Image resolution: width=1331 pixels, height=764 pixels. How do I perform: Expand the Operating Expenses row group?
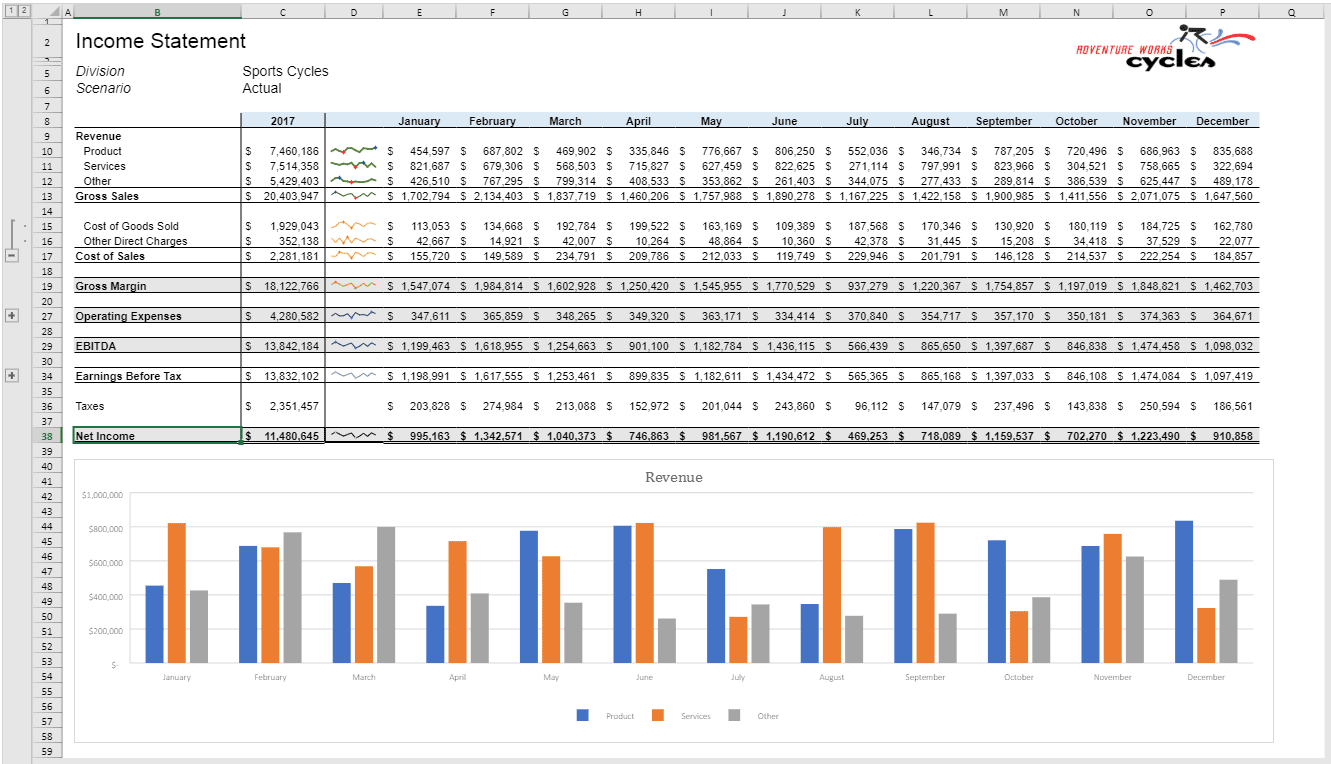(12, 316)
